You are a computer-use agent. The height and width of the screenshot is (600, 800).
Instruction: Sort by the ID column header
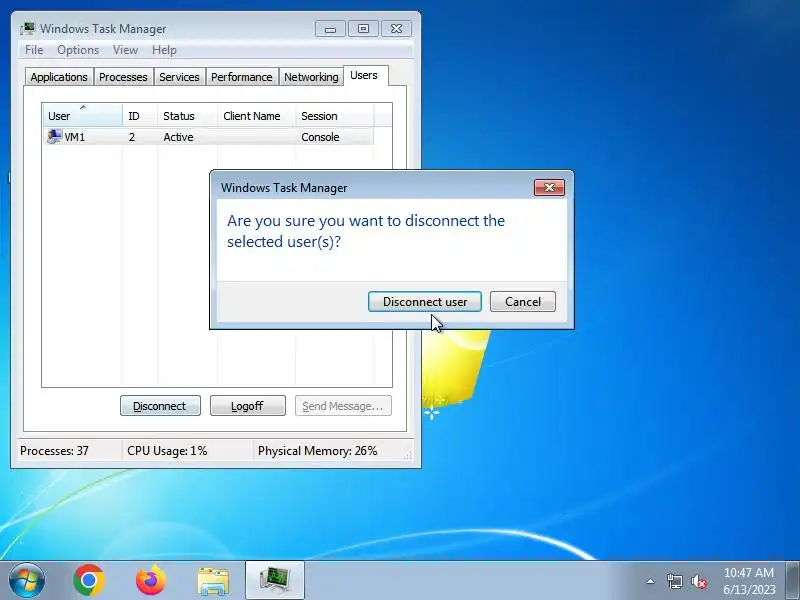pos(140,116)
